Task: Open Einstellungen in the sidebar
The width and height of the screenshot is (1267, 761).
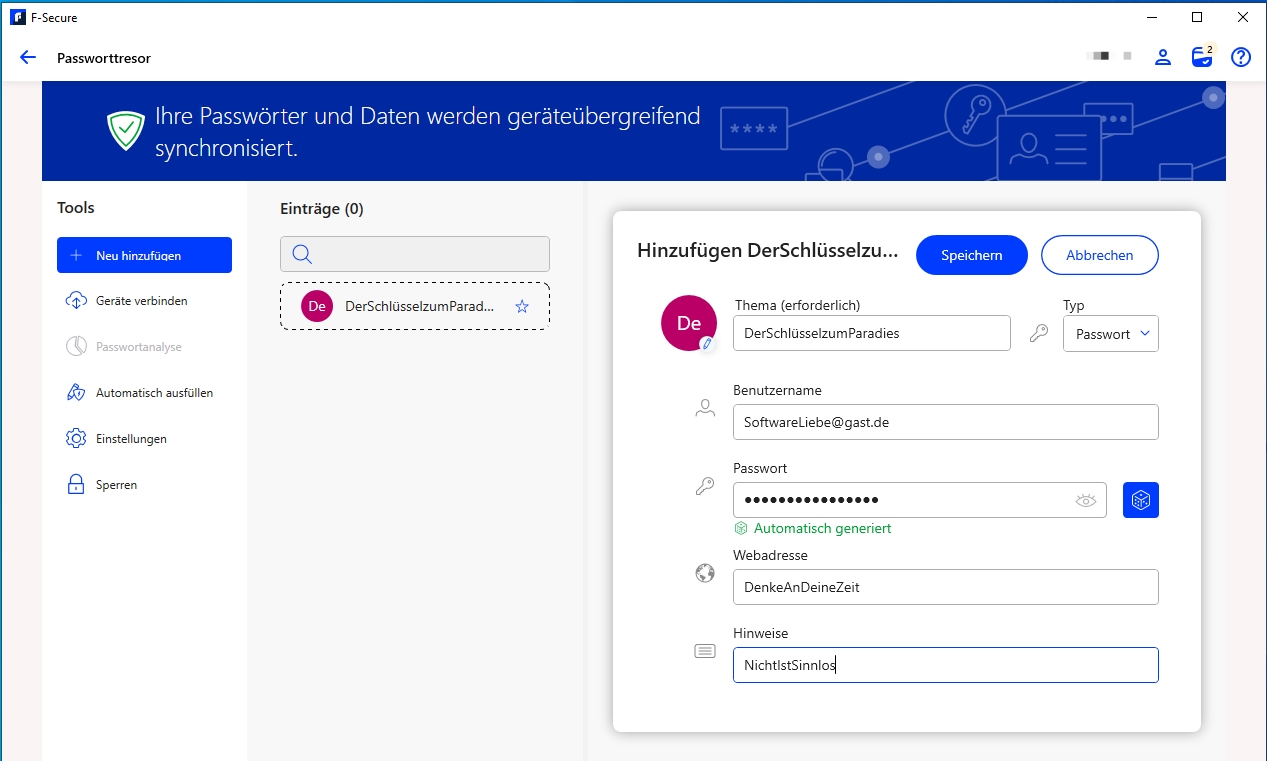Action: click(131, 439)
